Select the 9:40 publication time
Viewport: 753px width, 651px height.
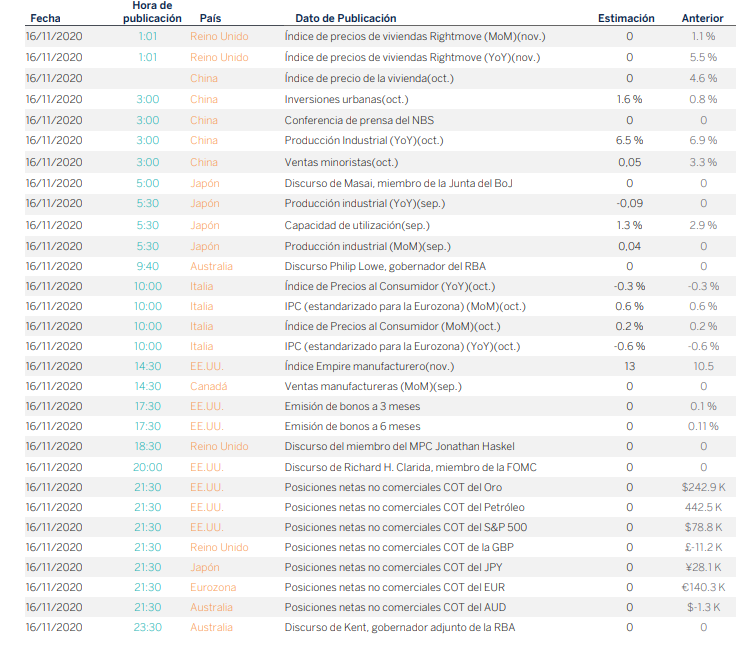pos(148,266)
